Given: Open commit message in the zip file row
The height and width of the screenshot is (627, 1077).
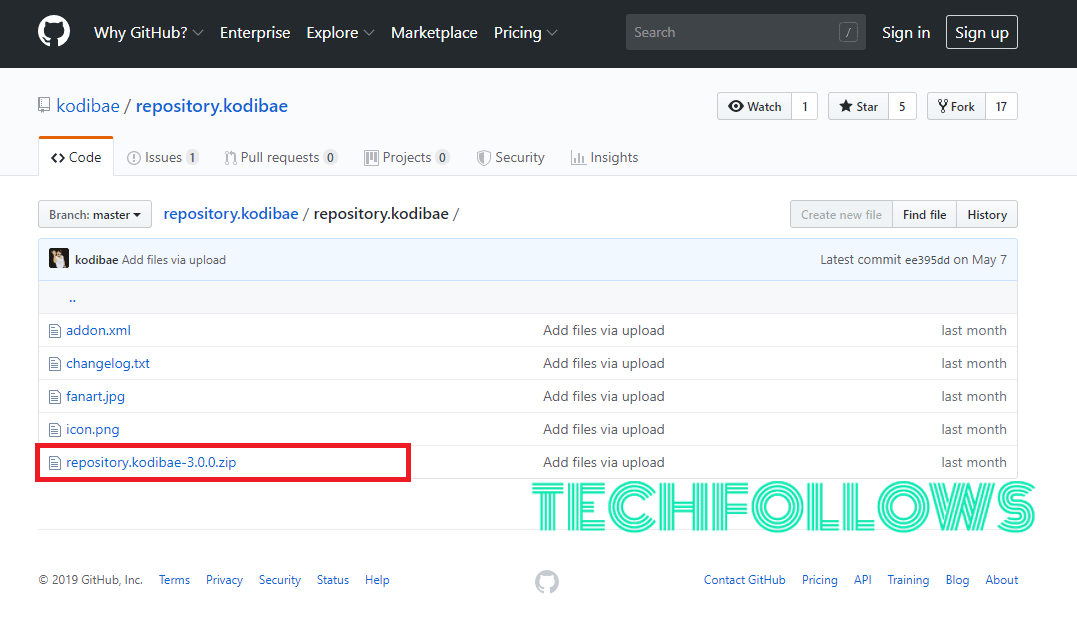Looking at the screenshot, I should click(x=604, y=462).
